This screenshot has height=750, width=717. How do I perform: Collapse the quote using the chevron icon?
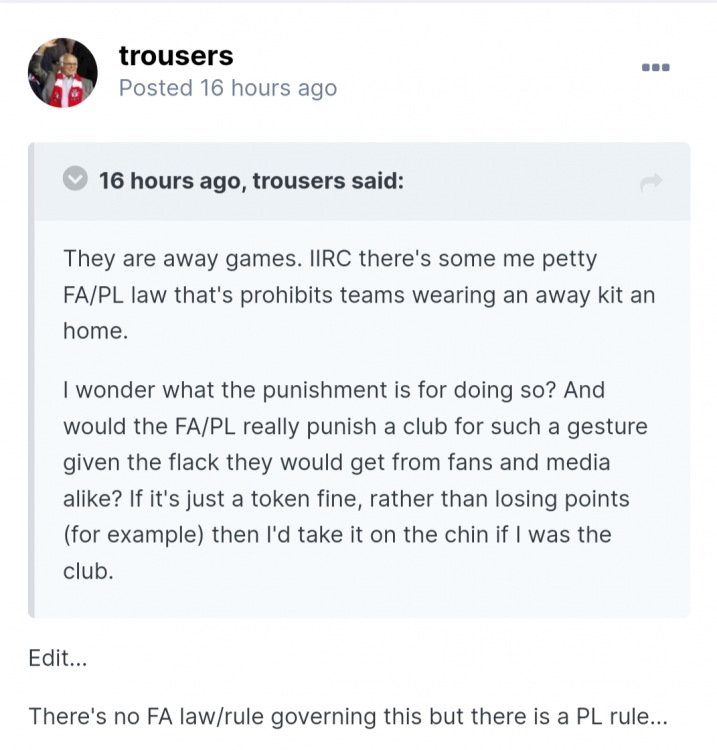[75, 180]
